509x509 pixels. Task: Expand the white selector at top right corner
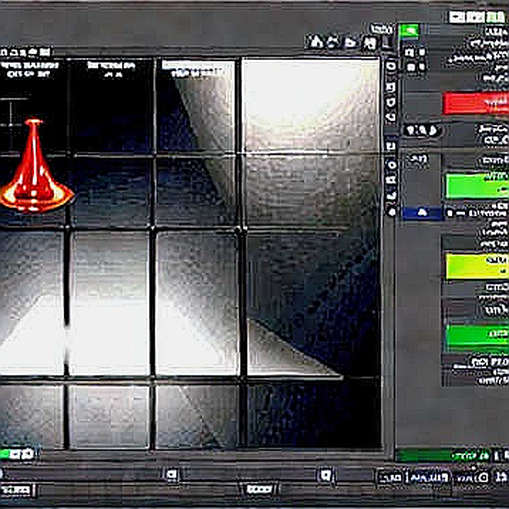click(x=476, y=17)
